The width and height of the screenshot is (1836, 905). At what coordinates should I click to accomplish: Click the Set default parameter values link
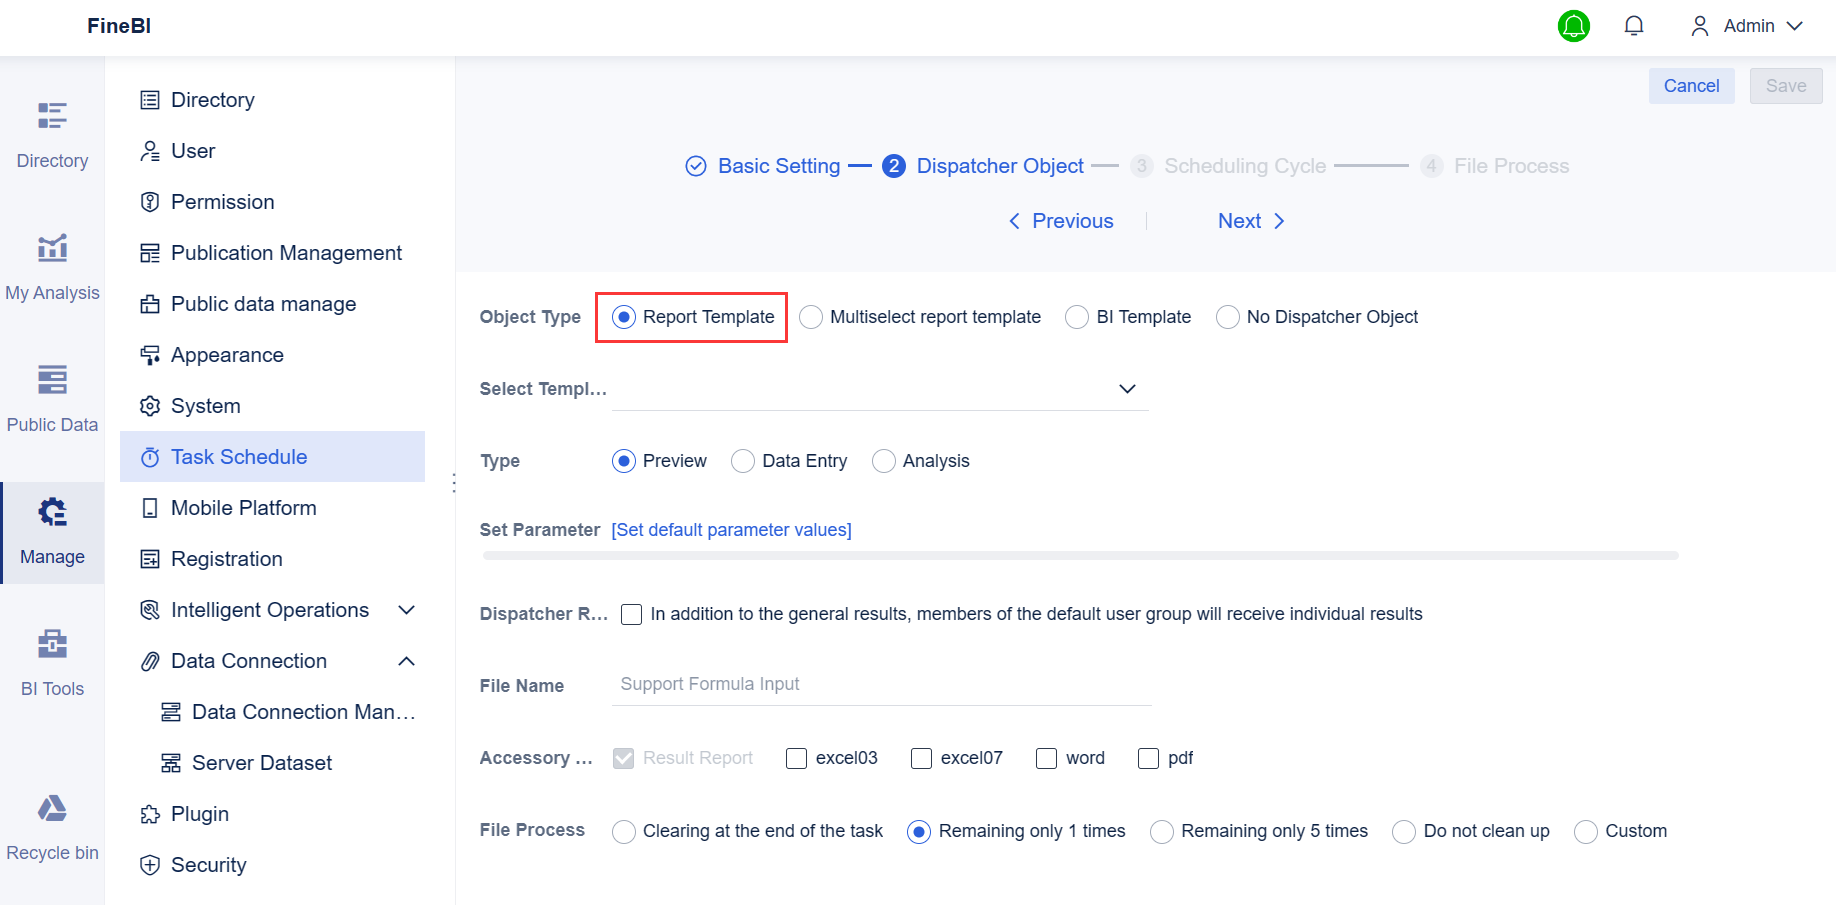tap(731, 529)
